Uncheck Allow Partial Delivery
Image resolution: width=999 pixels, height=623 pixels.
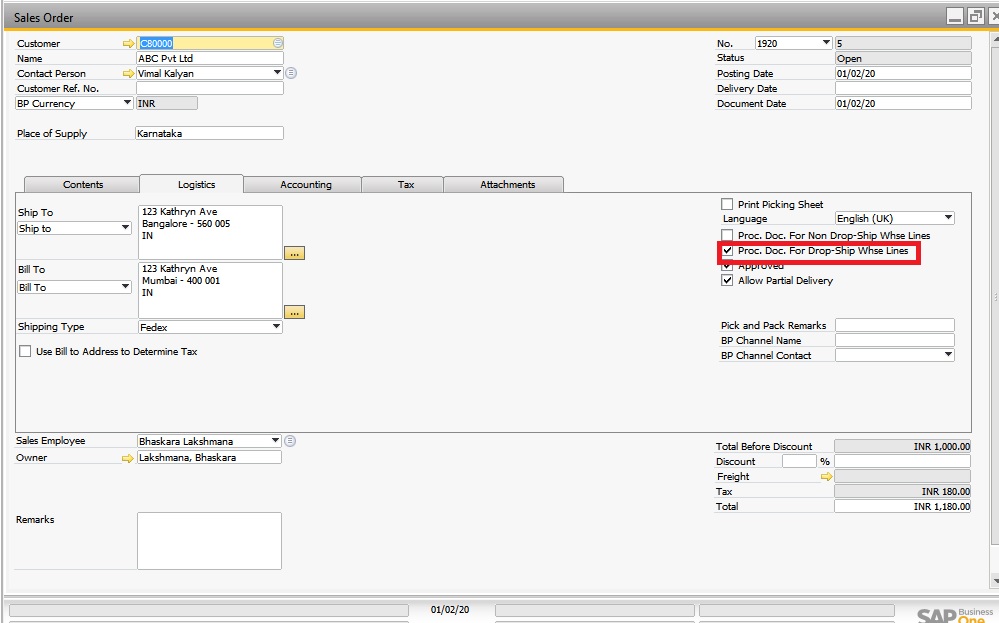pos(727,280)
